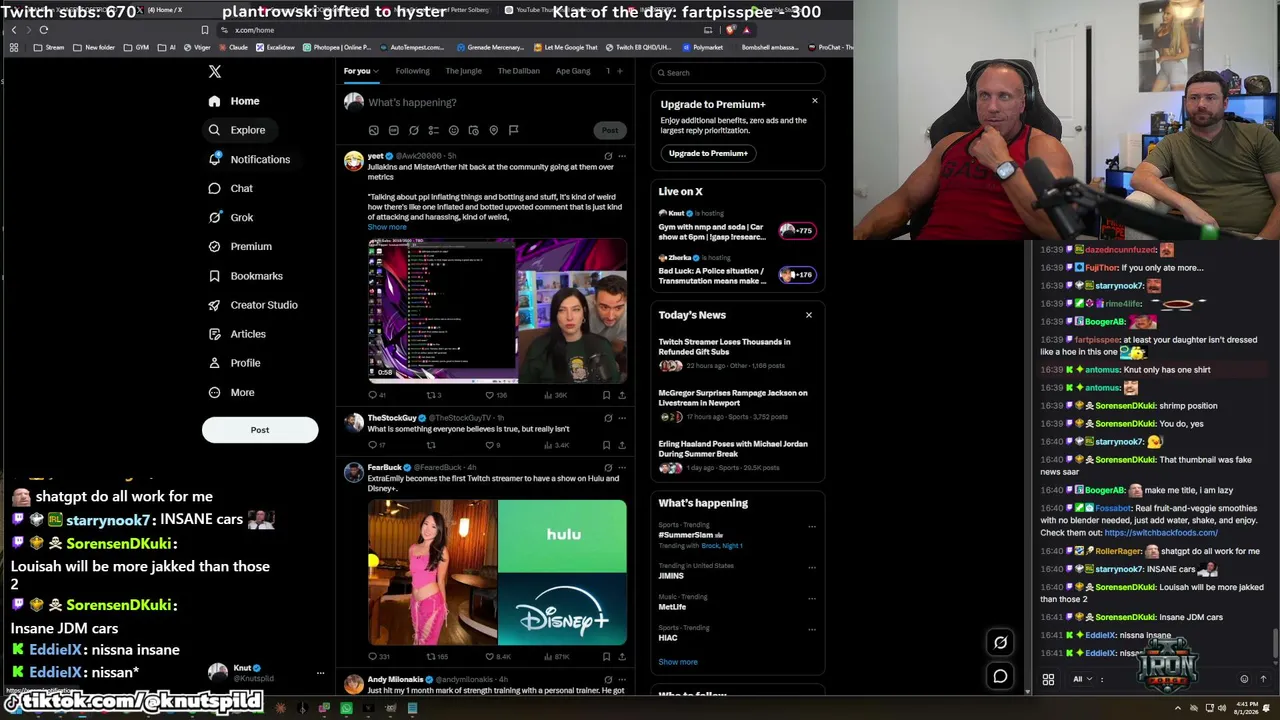The image size is (1280, 720).
Task: Open the For you timeline dropdown
Action: (361, 71)
